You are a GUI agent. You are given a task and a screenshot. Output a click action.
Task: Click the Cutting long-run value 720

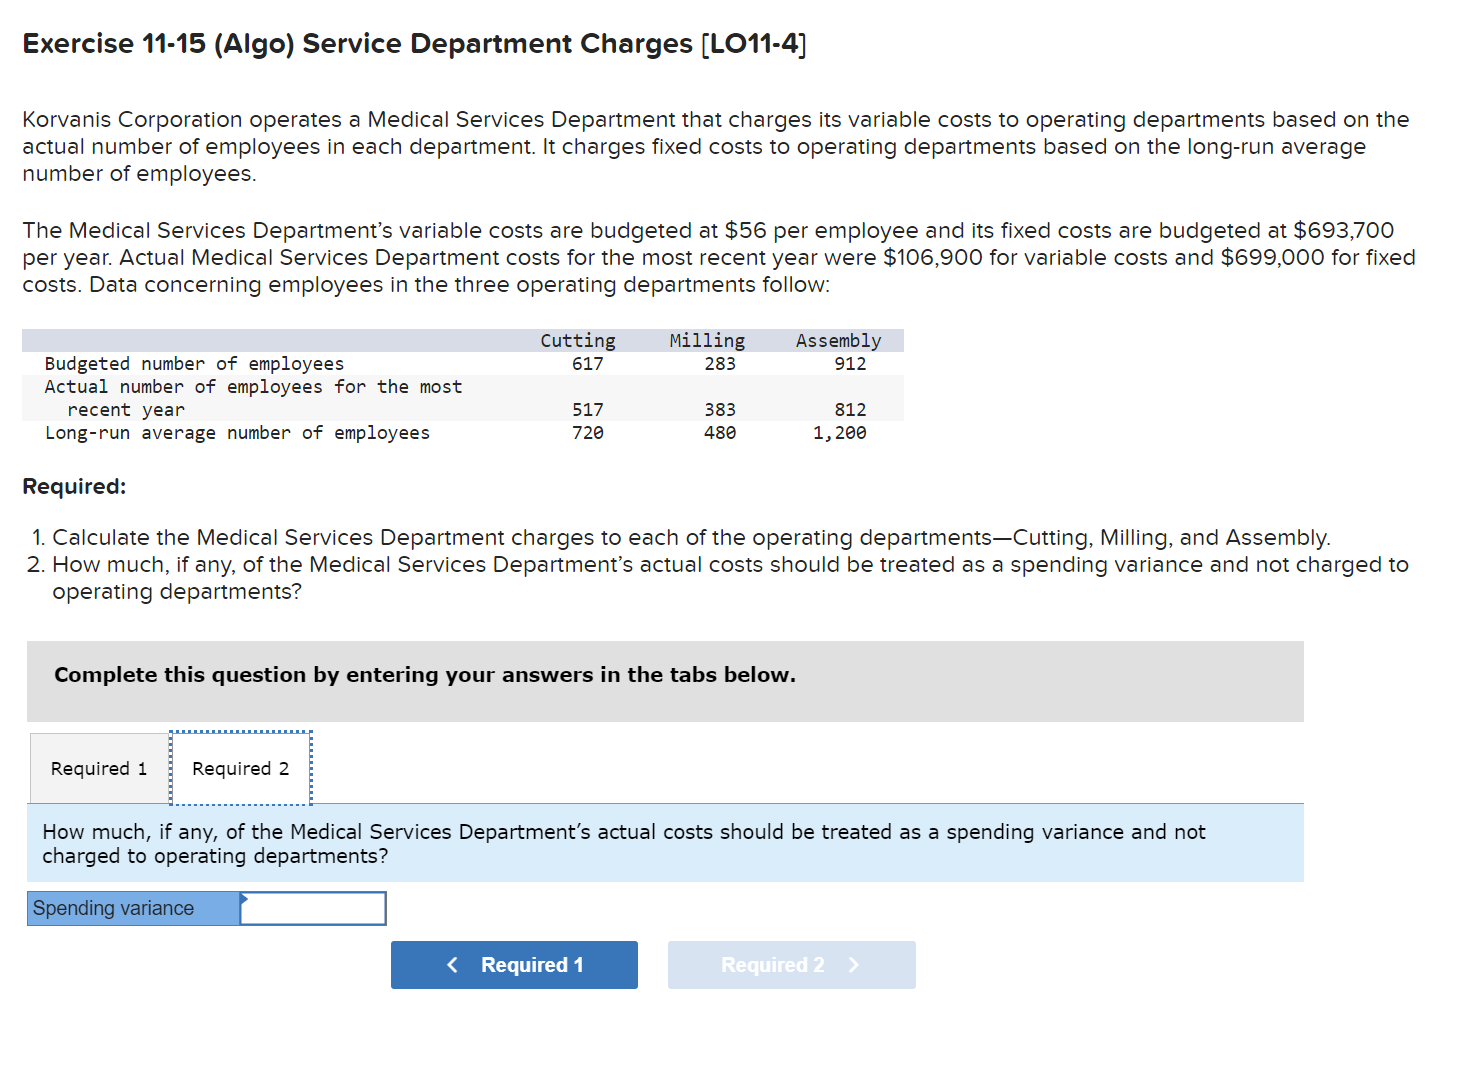click(x=588, y=433)
